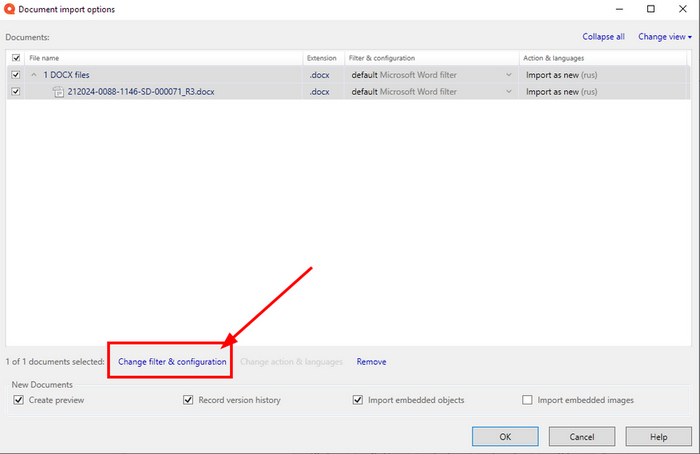Disable the Create preview checkbox
Viewport: 700px width, 454px height.
(18, 400)
